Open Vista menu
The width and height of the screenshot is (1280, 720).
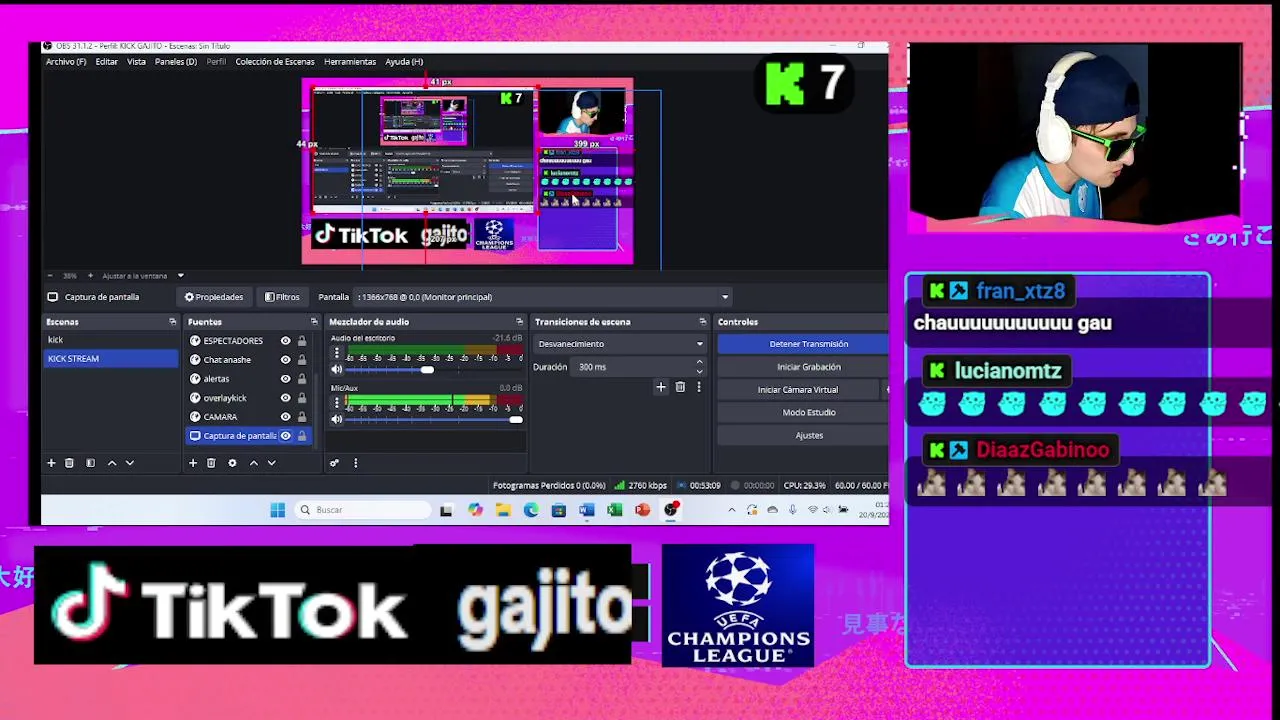(136, 62)
